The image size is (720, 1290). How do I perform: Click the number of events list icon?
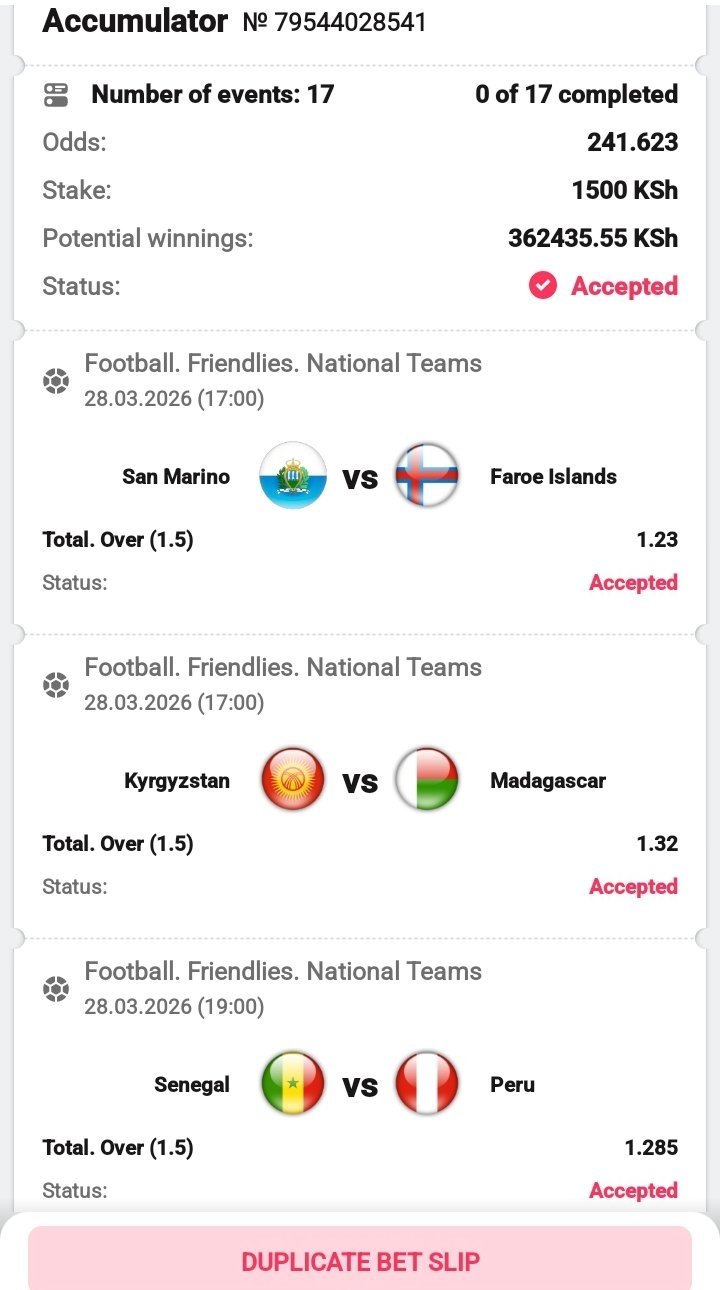point(56,95)
